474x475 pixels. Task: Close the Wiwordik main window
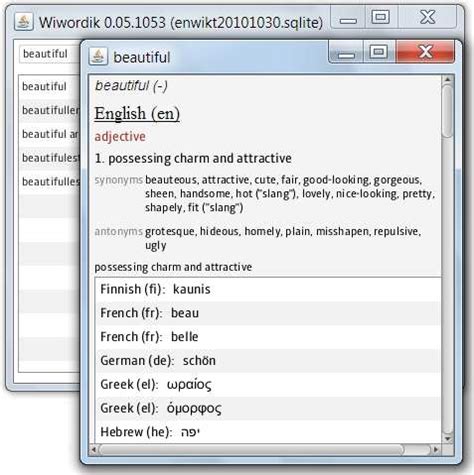pyautogui.click(x=427, y=17)
